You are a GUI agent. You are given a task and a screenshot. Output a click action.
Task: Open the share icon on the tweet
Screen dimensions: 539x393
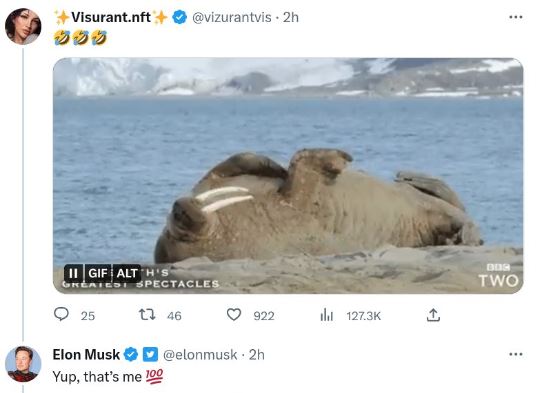click(x=433, y=315)
